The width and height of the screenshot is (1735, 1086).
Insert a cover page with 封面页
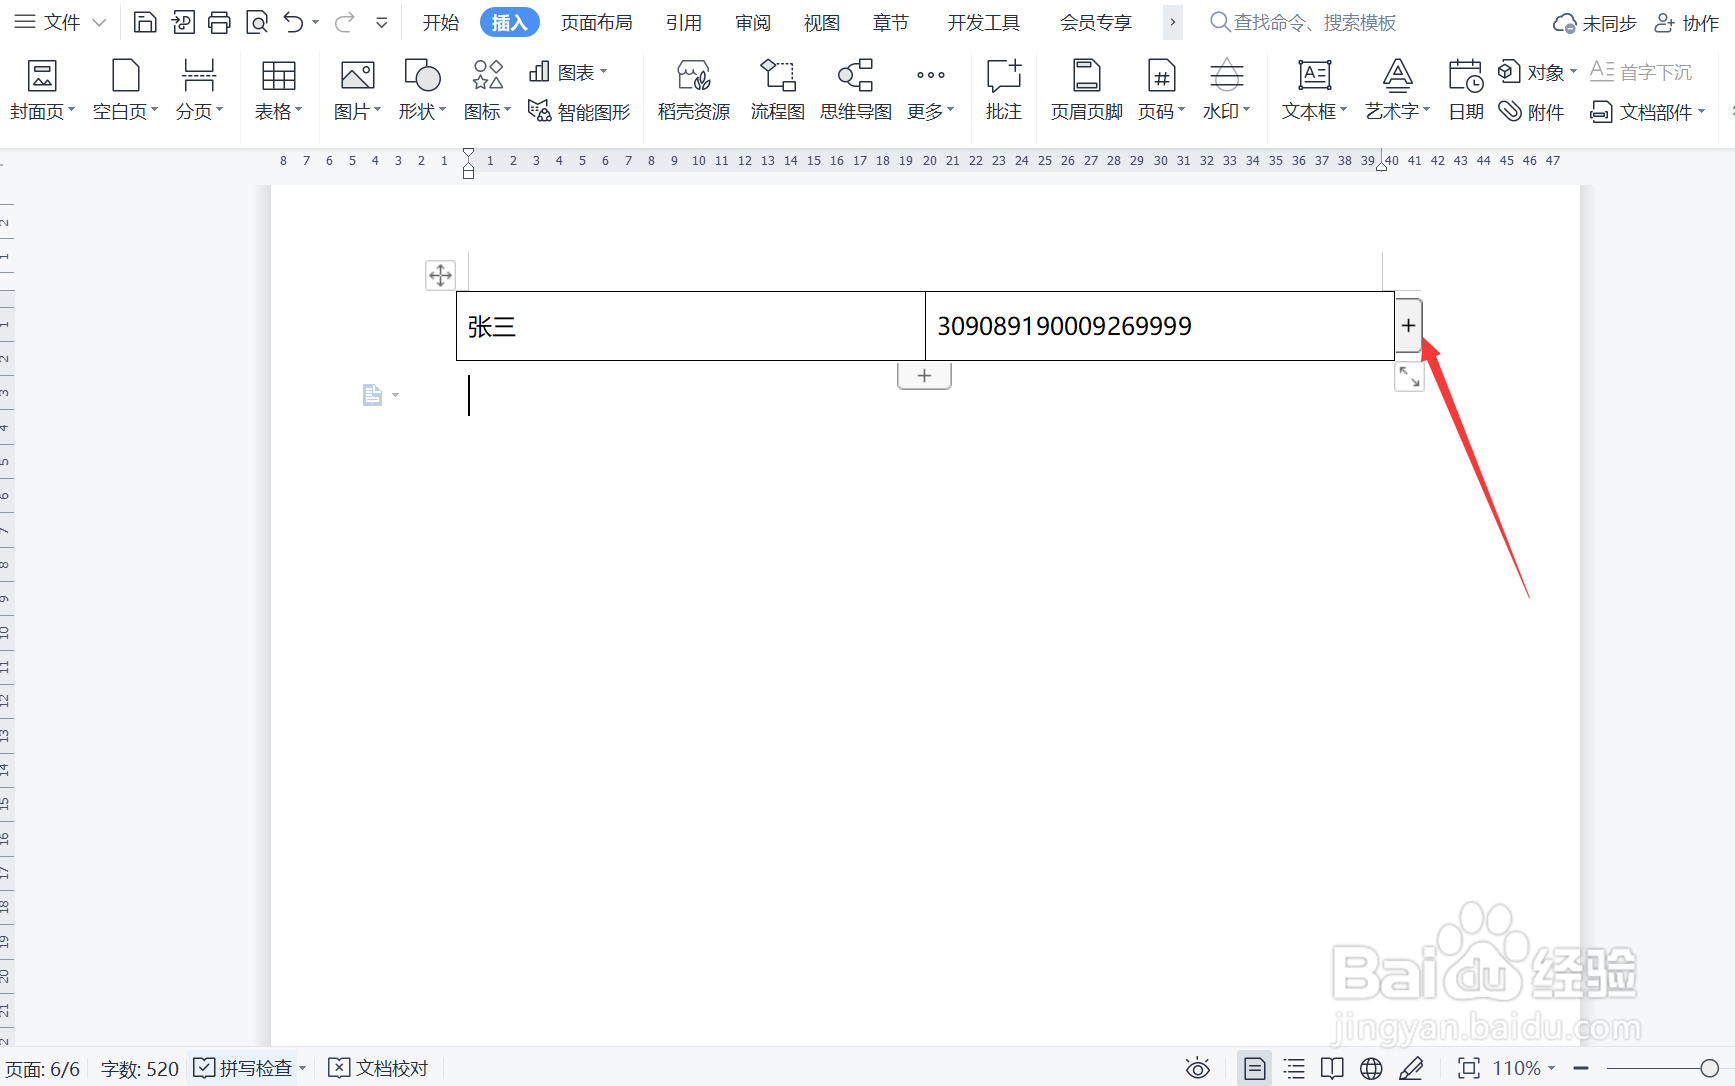tap(42, 90)
